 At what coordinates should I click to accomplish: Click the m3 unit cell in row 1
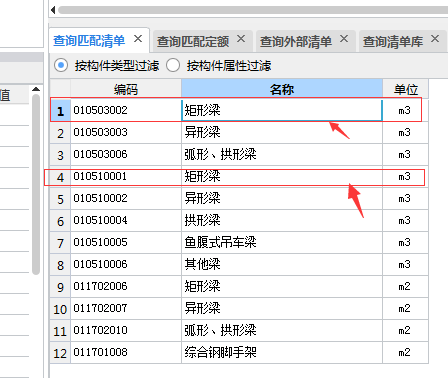point(405,110)
